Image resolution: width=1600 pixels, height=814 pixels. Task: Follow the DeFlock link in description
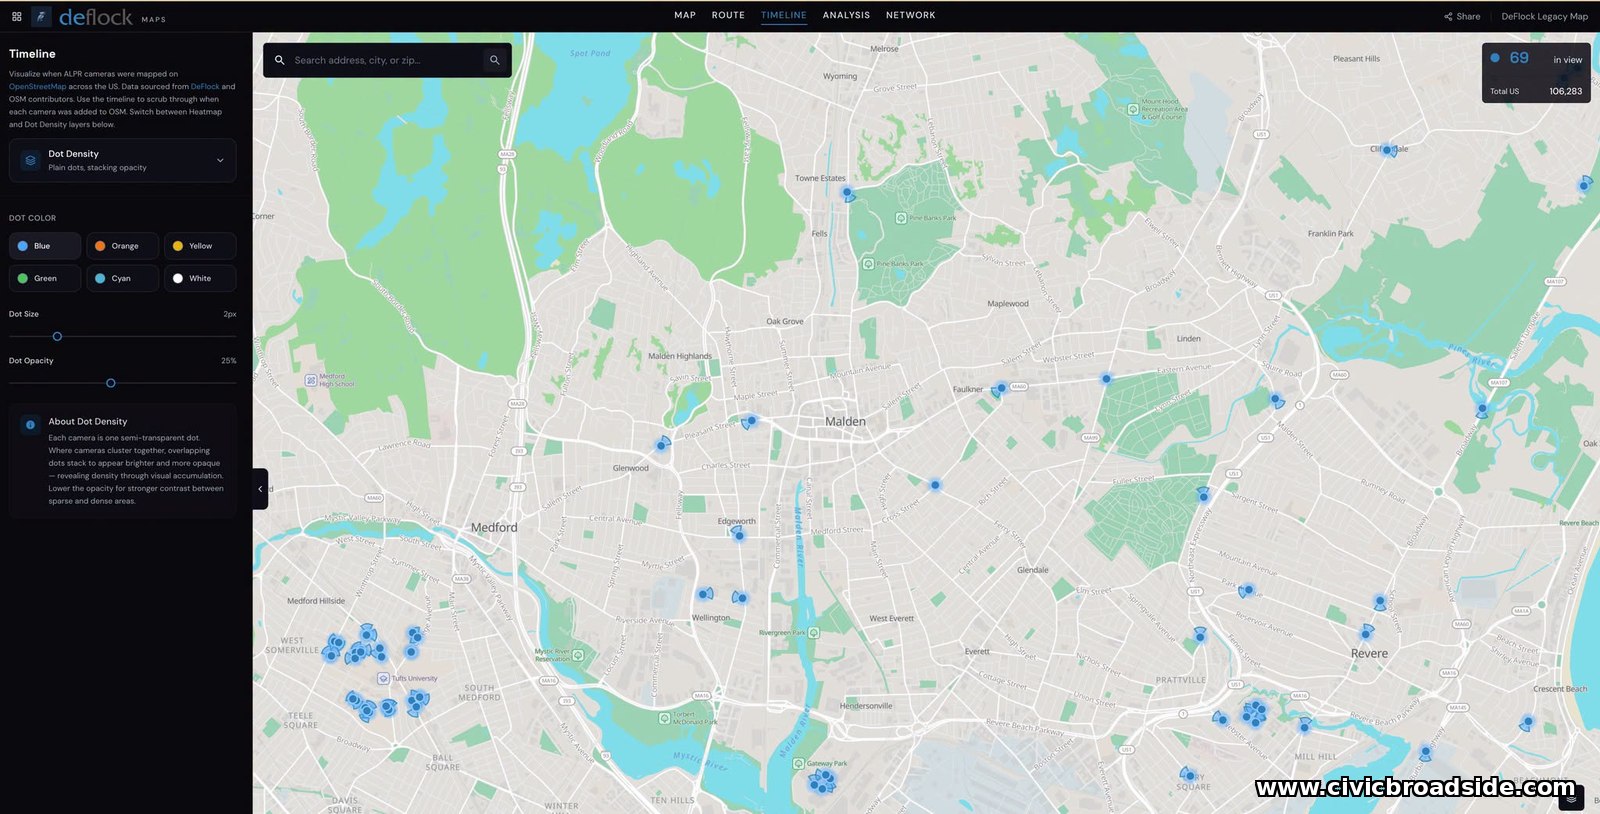(x=205, y=87)
